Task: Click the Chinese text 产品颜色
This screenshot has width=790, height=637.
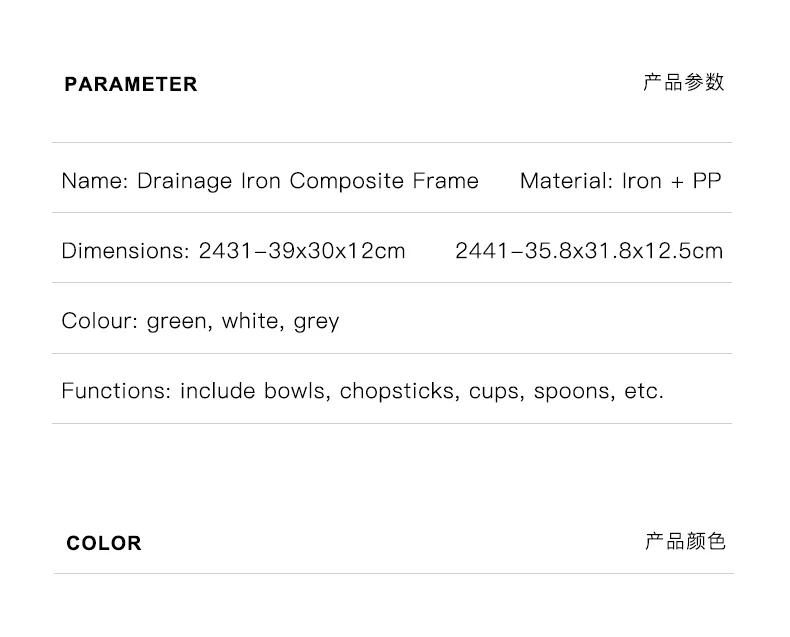Action: tap(685, 542)
